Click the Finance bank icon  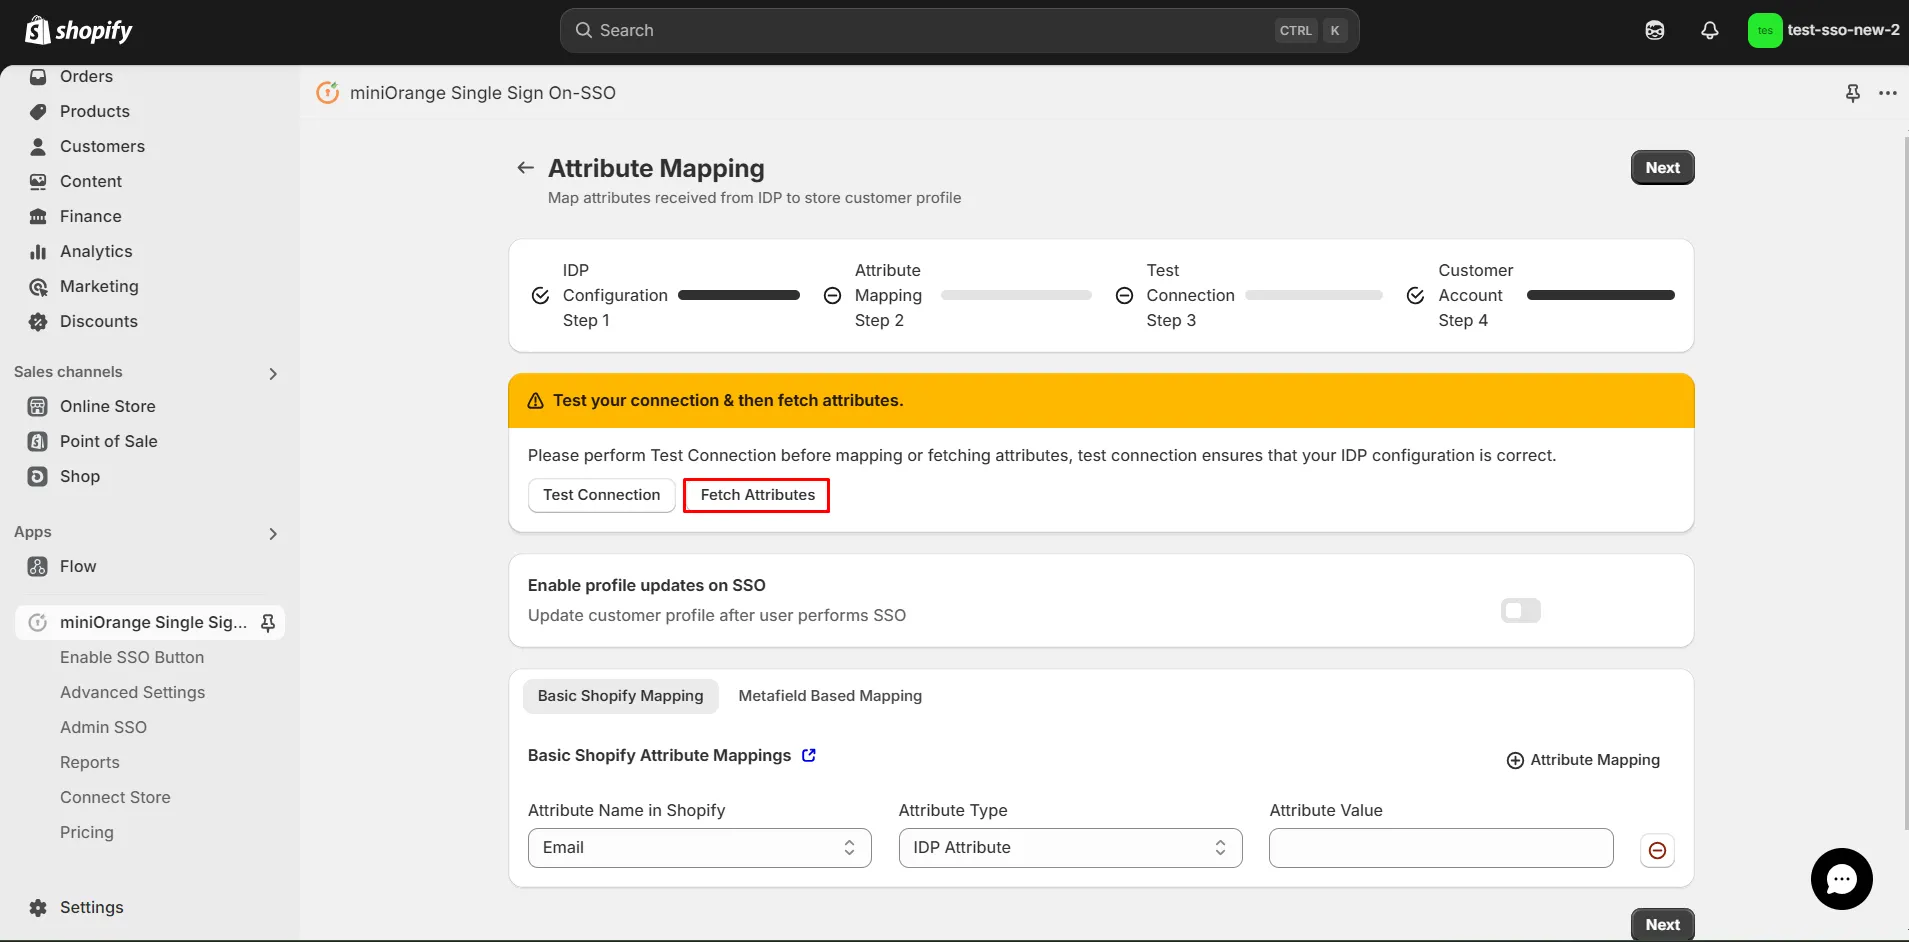(x=38, y=216)
